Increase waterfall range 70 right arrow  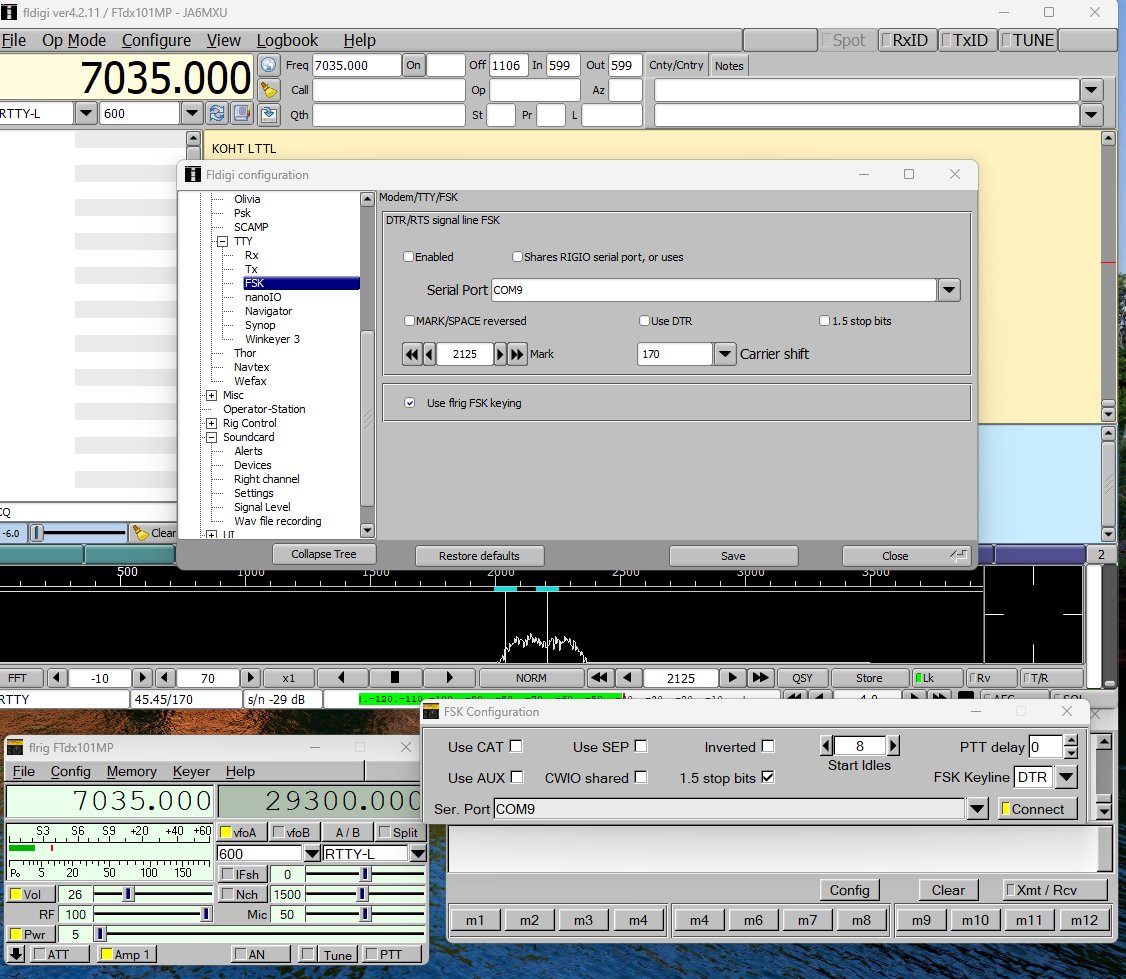pos(250,677)
